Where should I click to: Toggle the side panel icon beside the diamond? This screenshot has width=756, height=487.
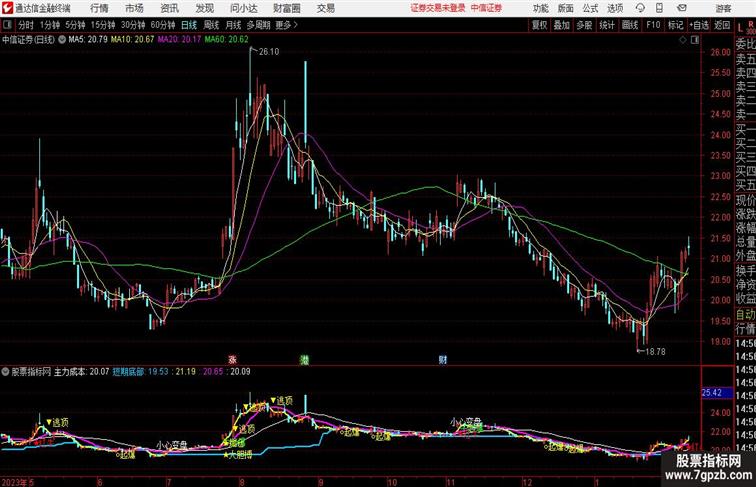[695, 40]
